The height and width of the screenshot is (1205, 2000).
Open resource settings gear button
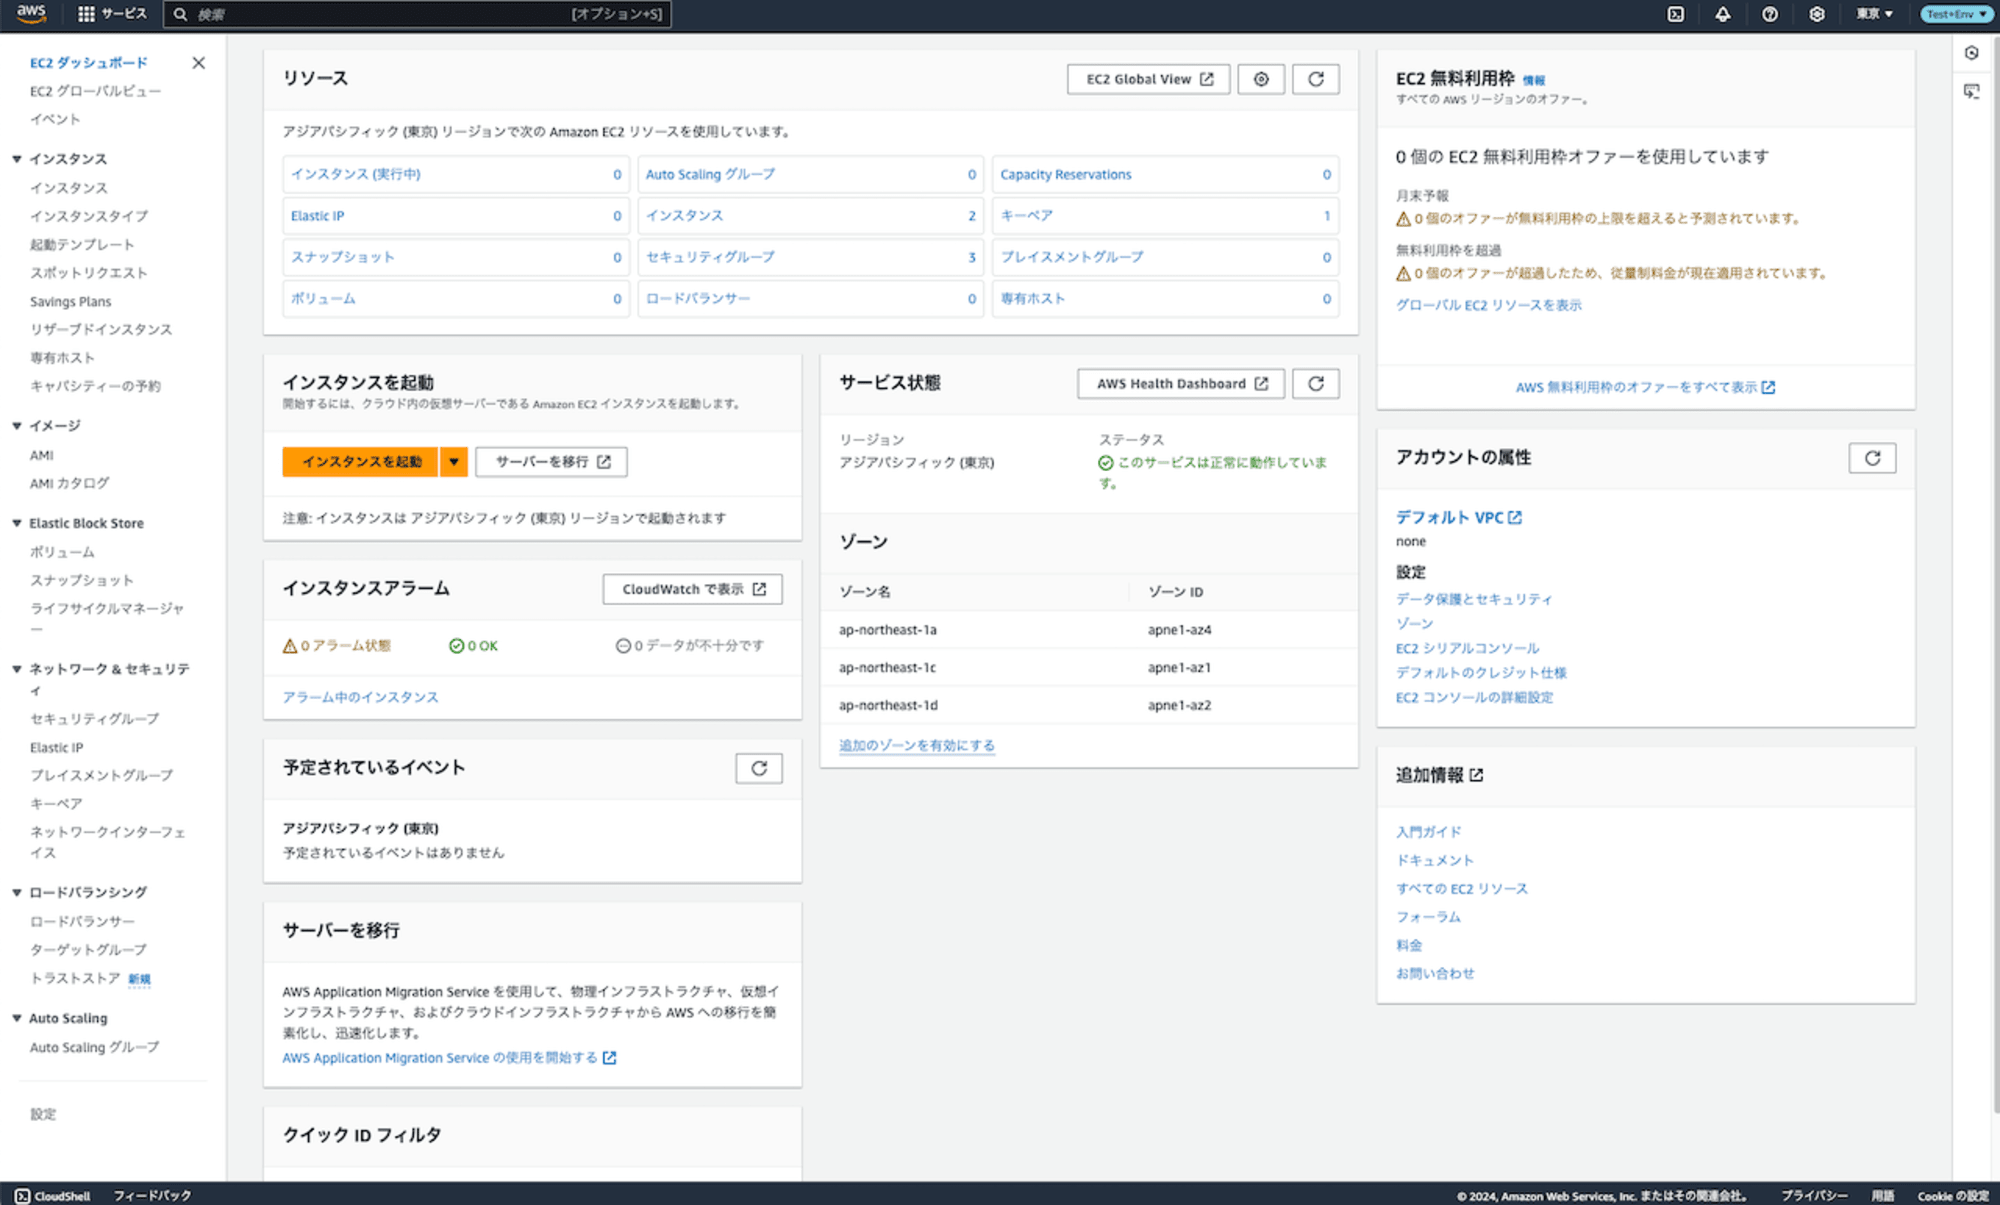coord(1261,79)
